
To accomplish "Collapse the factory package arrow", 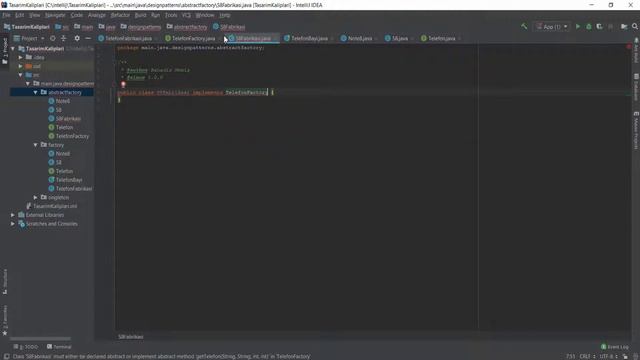I will pos(36,145).
